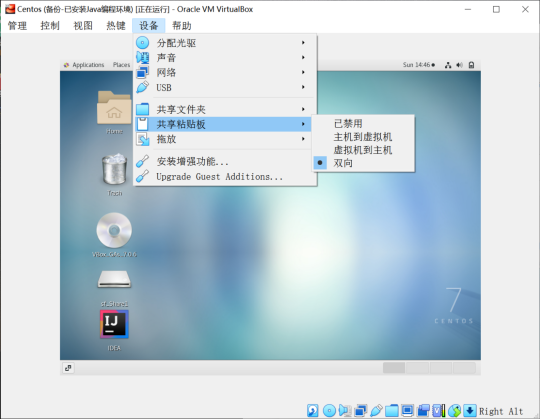The width and height of the screenshot is (540, 419).
Task: Click the sf_Shared drive icon on desktop
Action: (114, 280)
